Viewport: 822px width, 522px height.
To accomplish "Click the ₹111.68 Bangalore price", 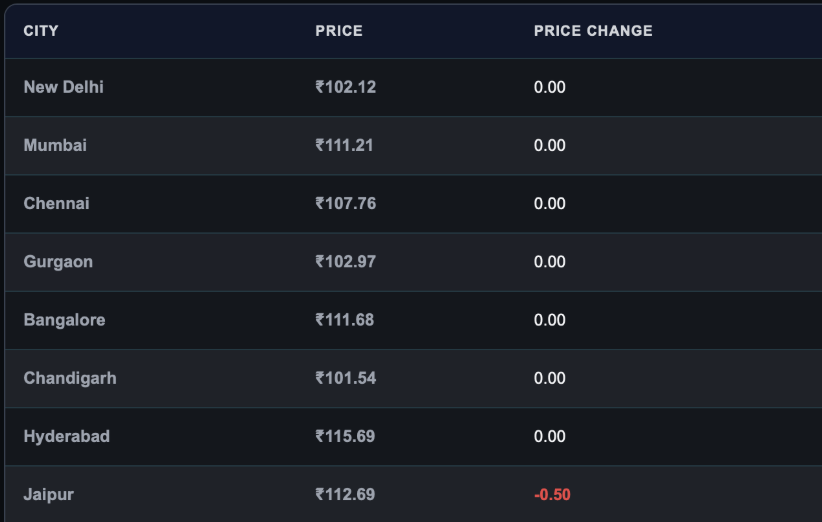I will [x=344, y=320].
